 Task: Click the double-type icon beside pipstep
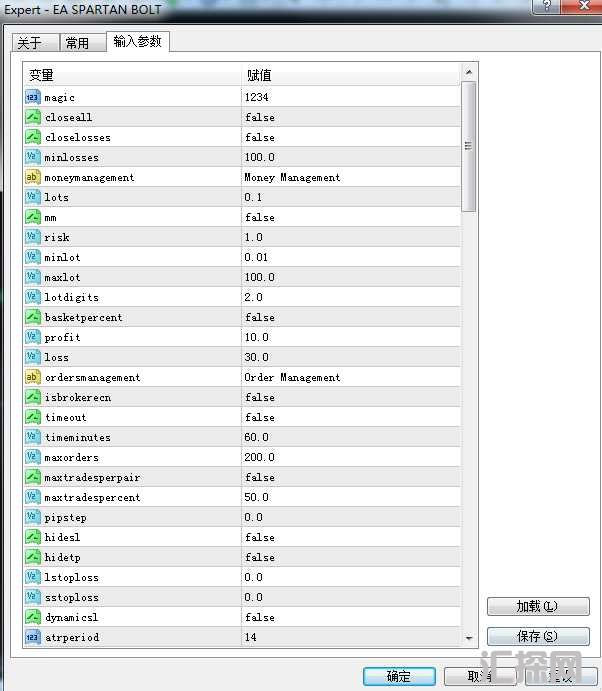click(x=33, y=517)
